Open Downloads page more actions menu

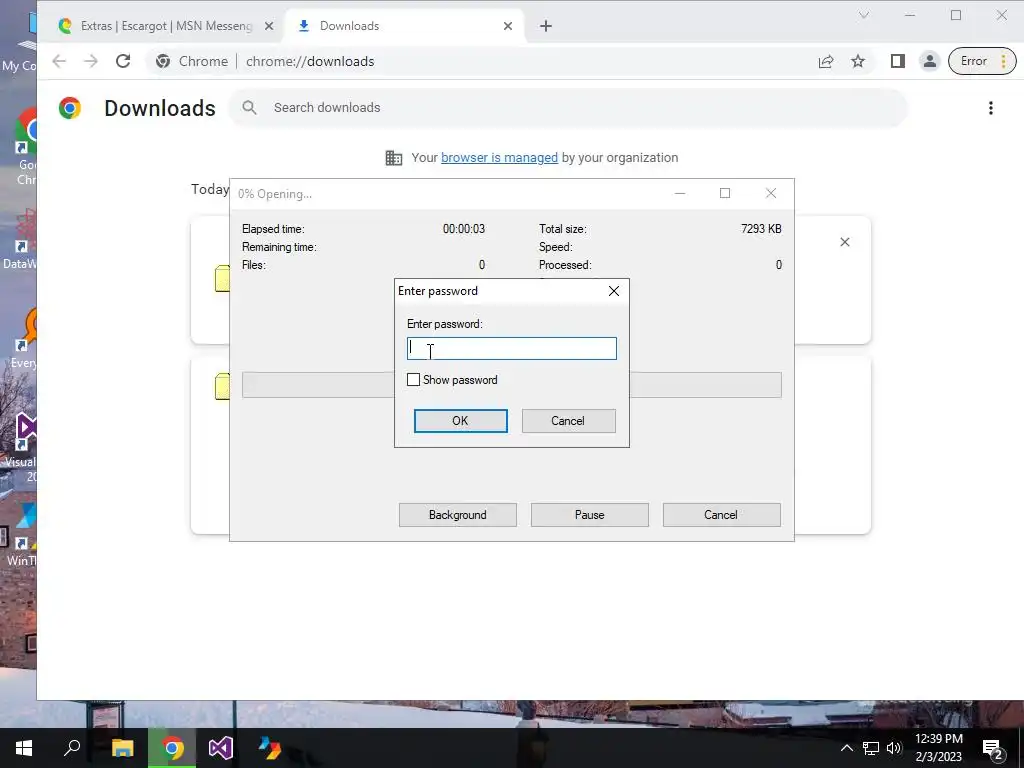(991, 108)
